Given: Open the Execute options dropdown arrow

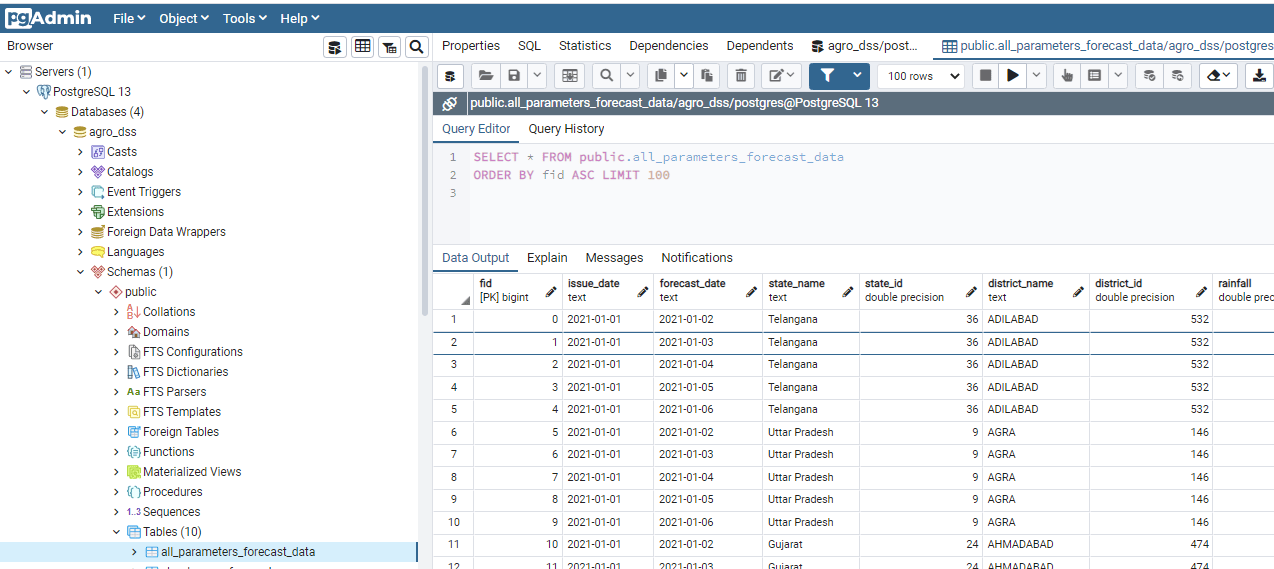Looking at the screenshot, I should (x=1036, y=75).
